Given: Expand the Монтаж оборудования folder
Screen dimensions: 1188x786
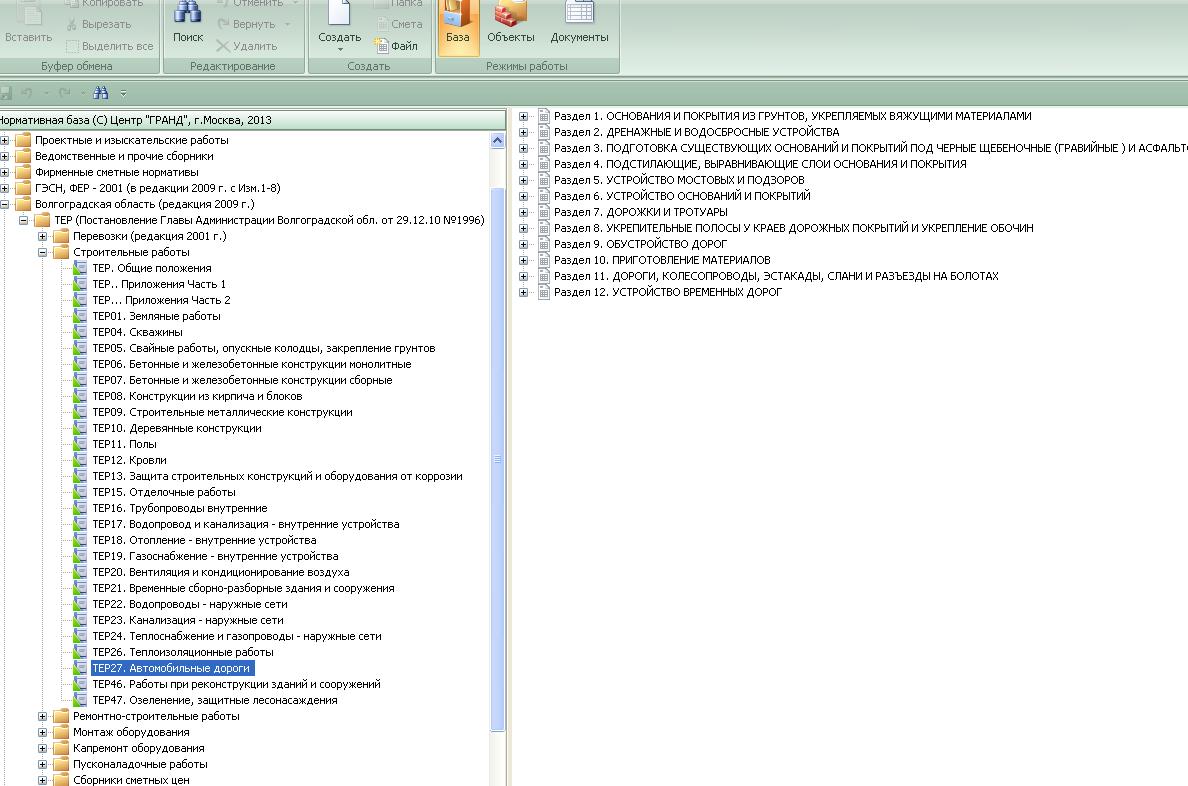Looking at the screenshot, I should pyautogui.click(x=43, y=732).
